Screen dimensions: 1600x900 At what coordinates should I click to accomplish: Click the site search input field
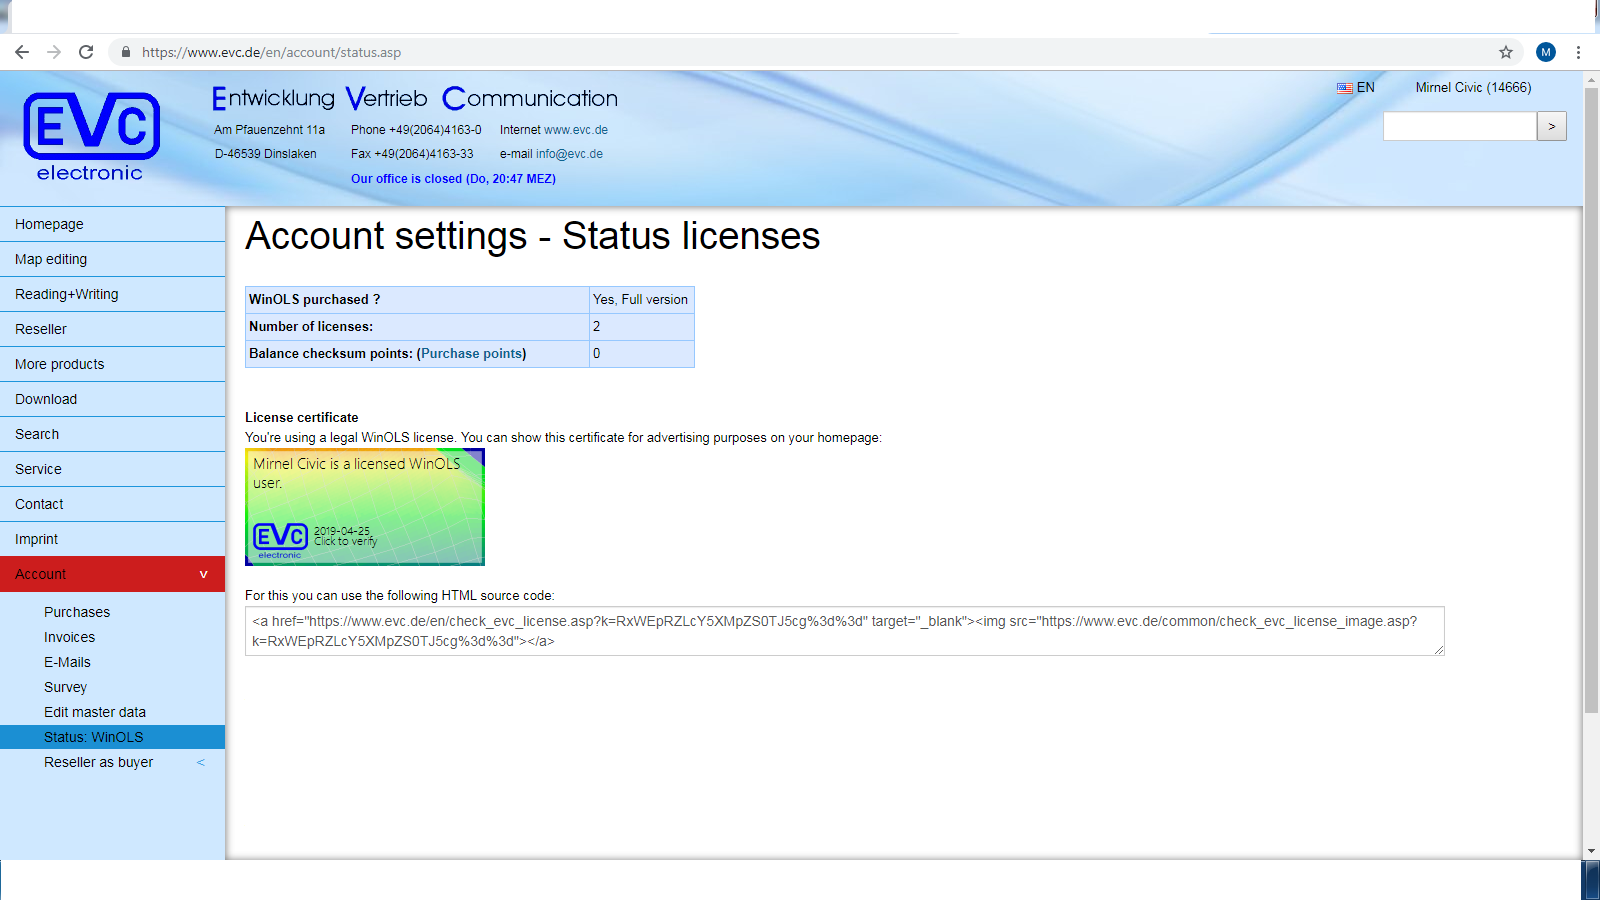pyautogui.click(x=1459, y=126)
